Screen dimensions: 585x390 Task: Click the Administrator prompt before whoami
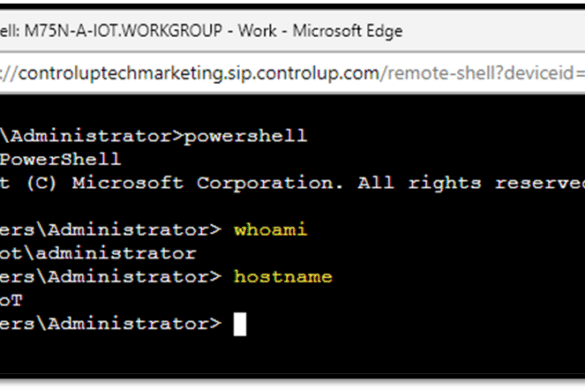pos(110,230)
